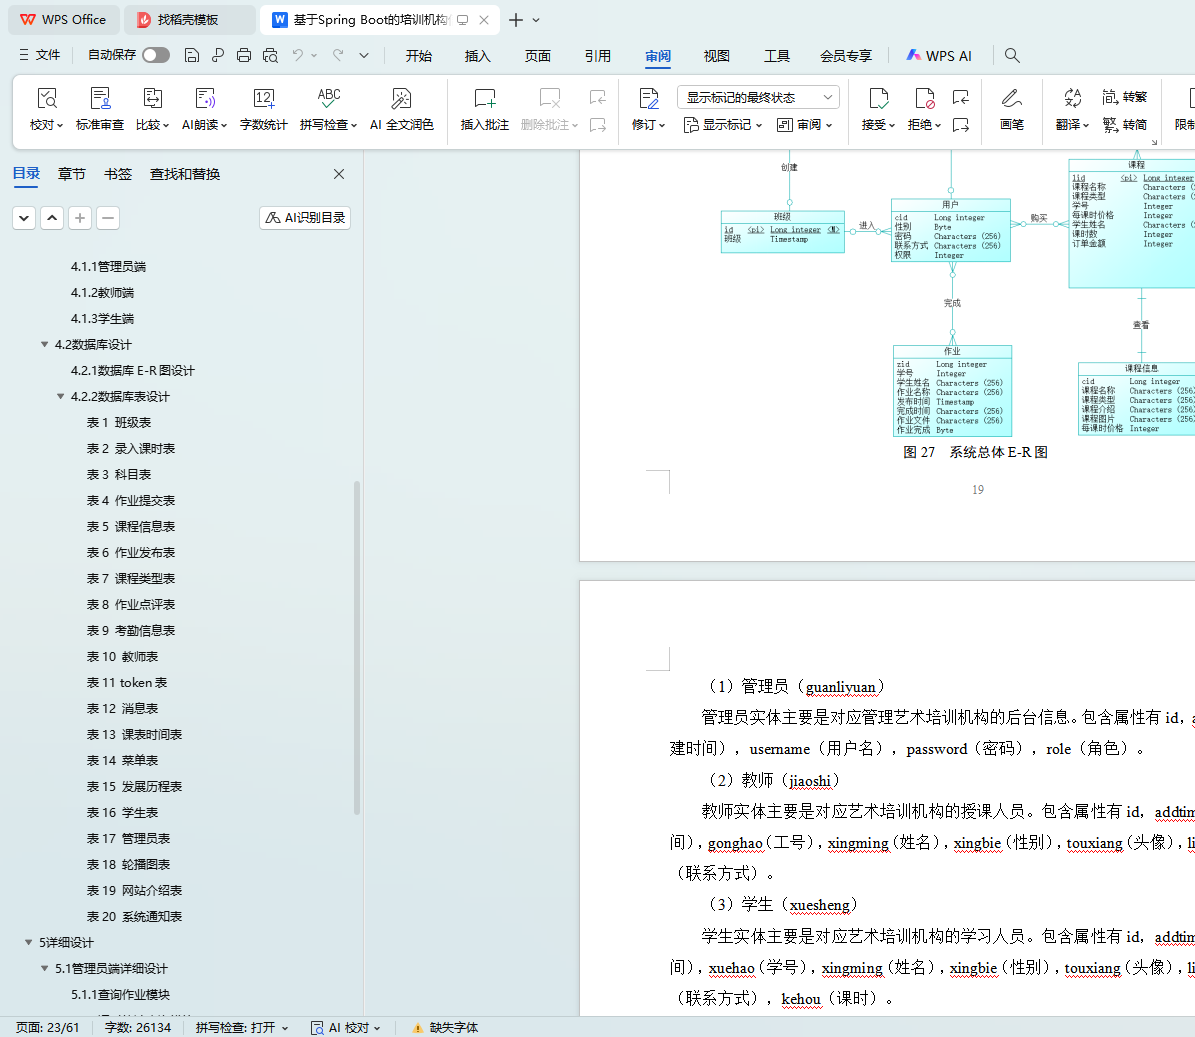
Task: Open the markup display state dropdown
Action: tap(758, 97)
